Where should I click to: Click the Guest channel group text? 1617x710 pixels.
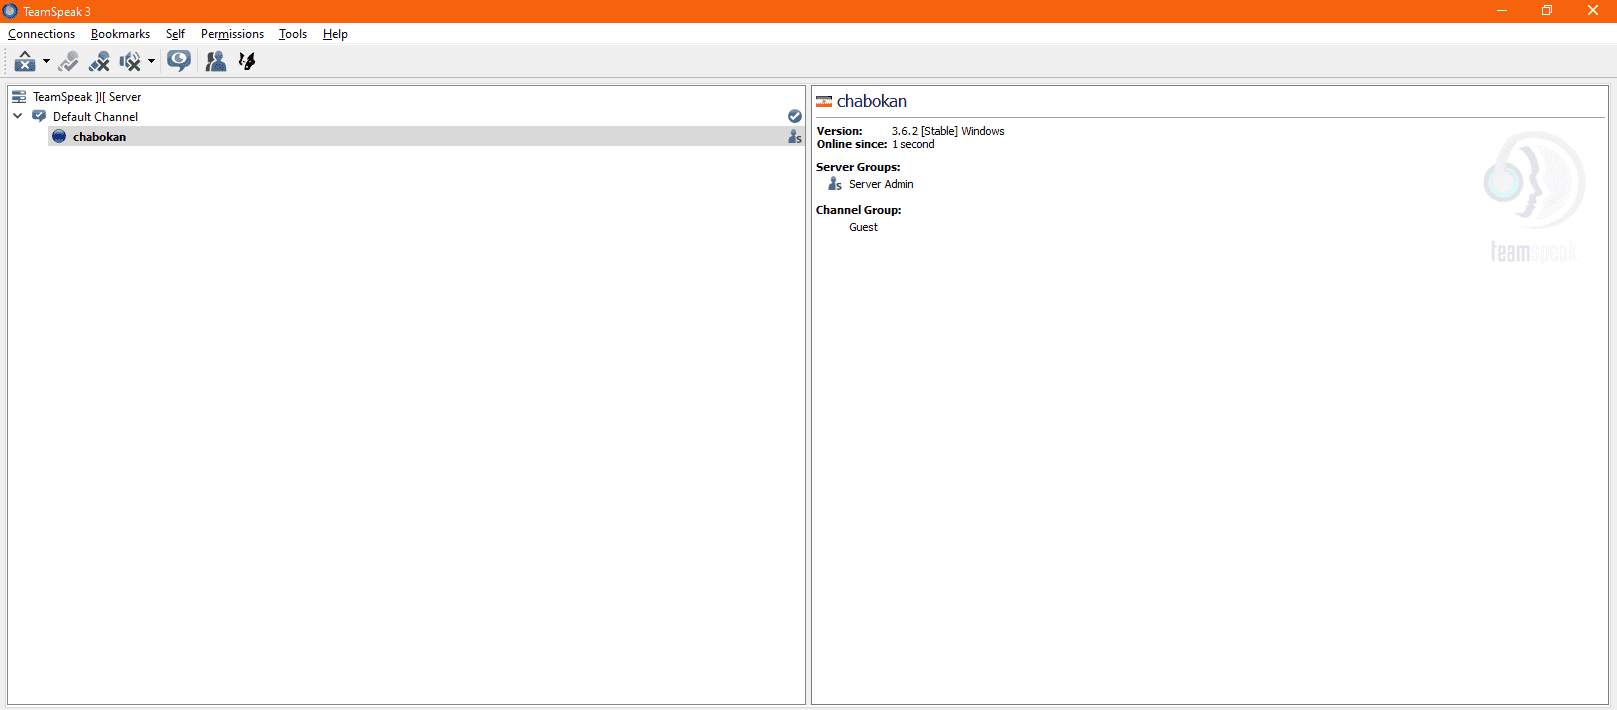point(864,227)
